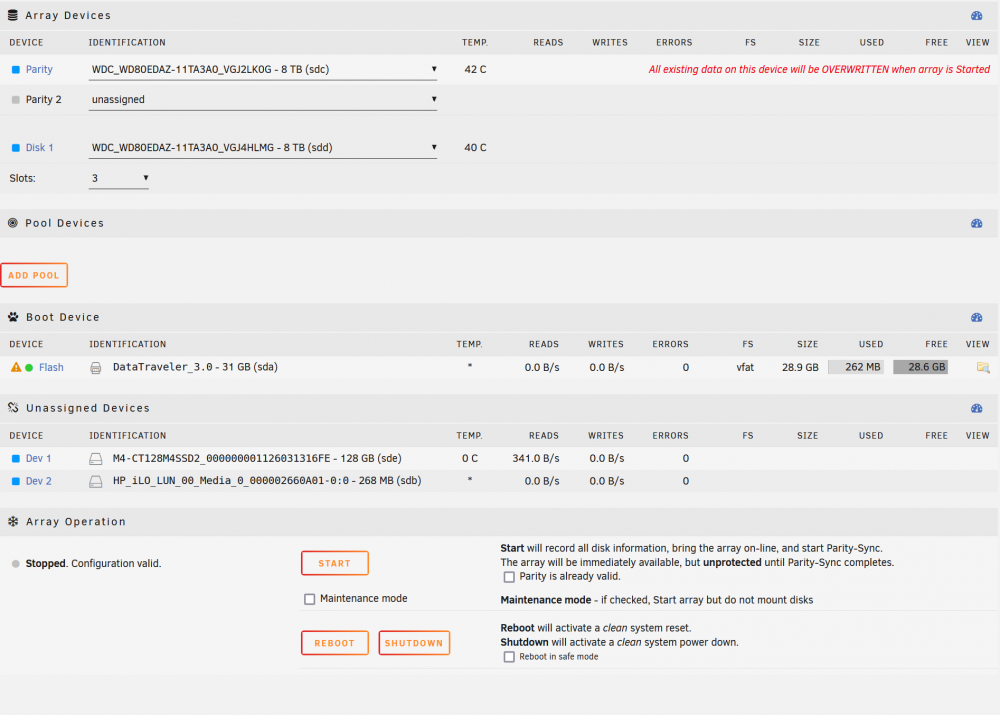Click the Flash 262 MB used bar
Viewport: 1000px width, 715px height.
click(x=856, y=367)
